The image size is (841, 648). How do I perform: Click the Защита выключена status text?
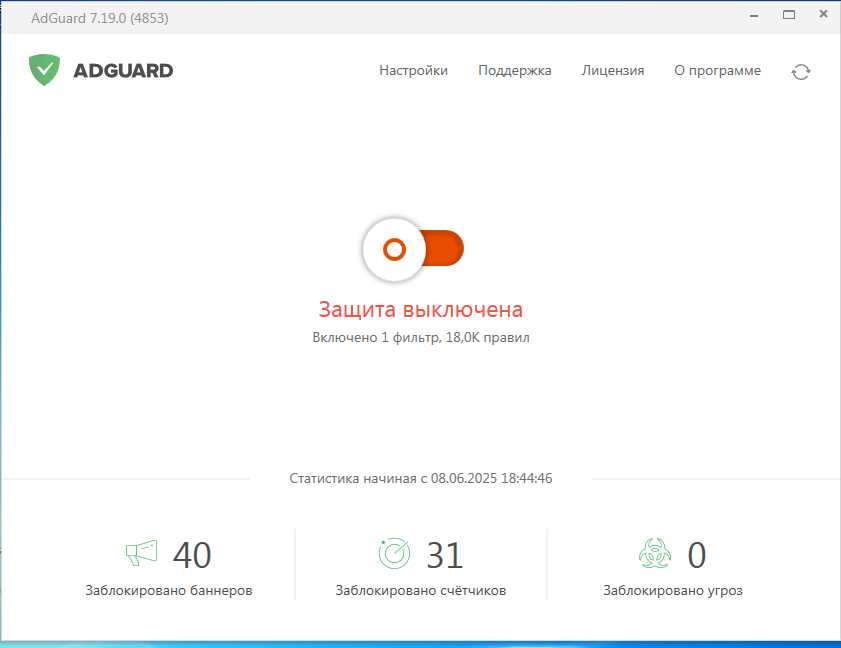coord(420,310)
